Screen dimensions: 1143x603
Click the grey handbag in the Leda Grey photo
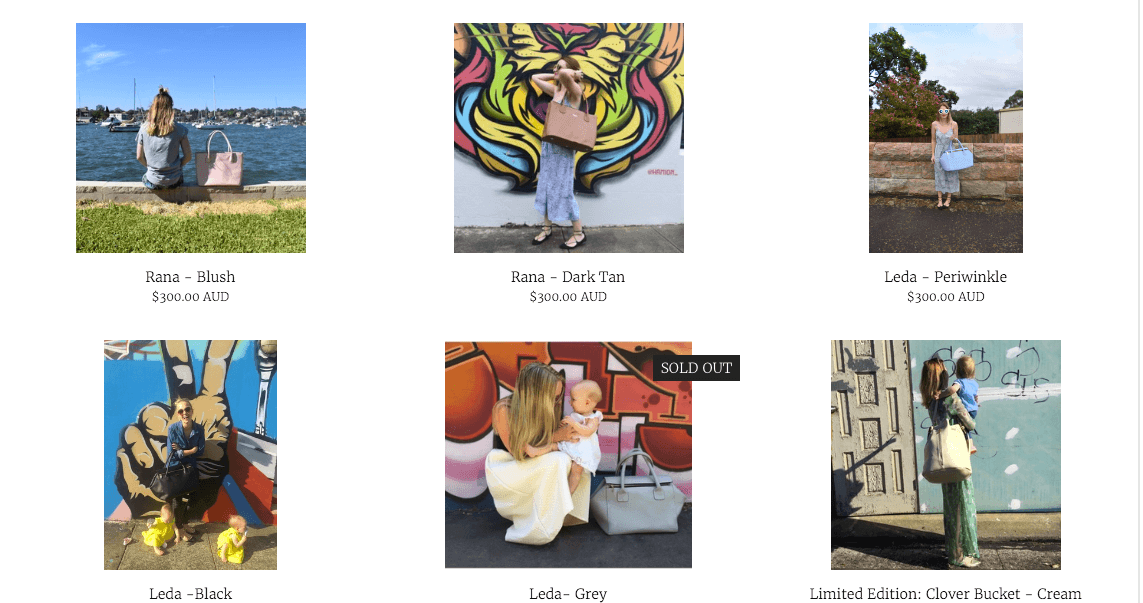(x=637, y=494)
